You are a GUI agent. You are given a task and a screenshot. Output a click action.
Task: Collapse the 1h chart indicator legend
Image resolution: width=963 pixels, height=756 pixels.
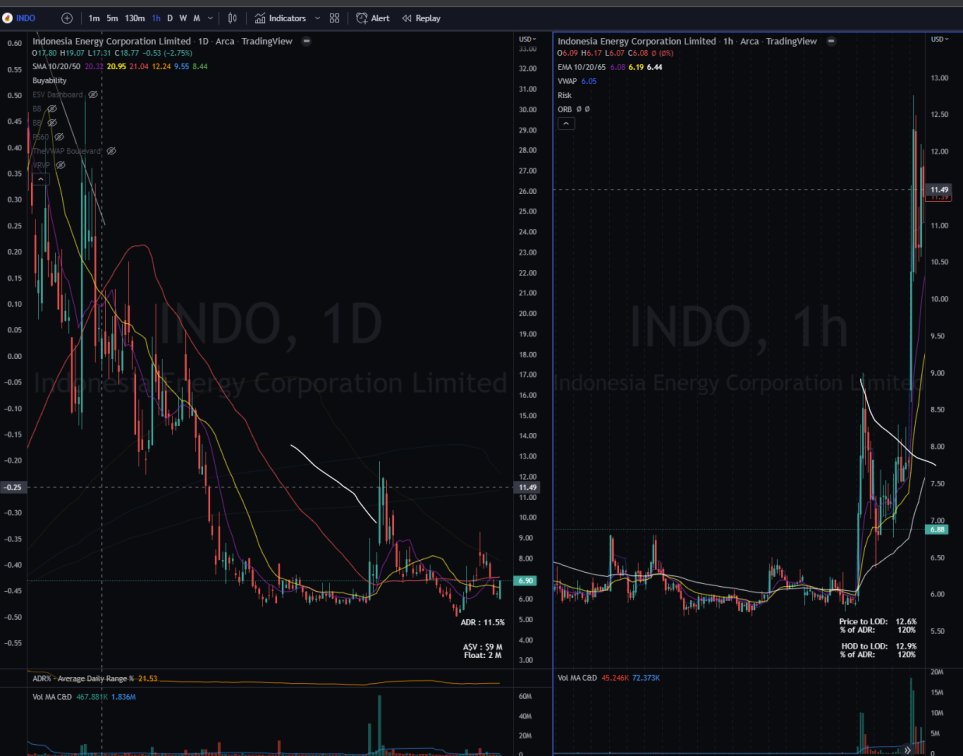566,123
